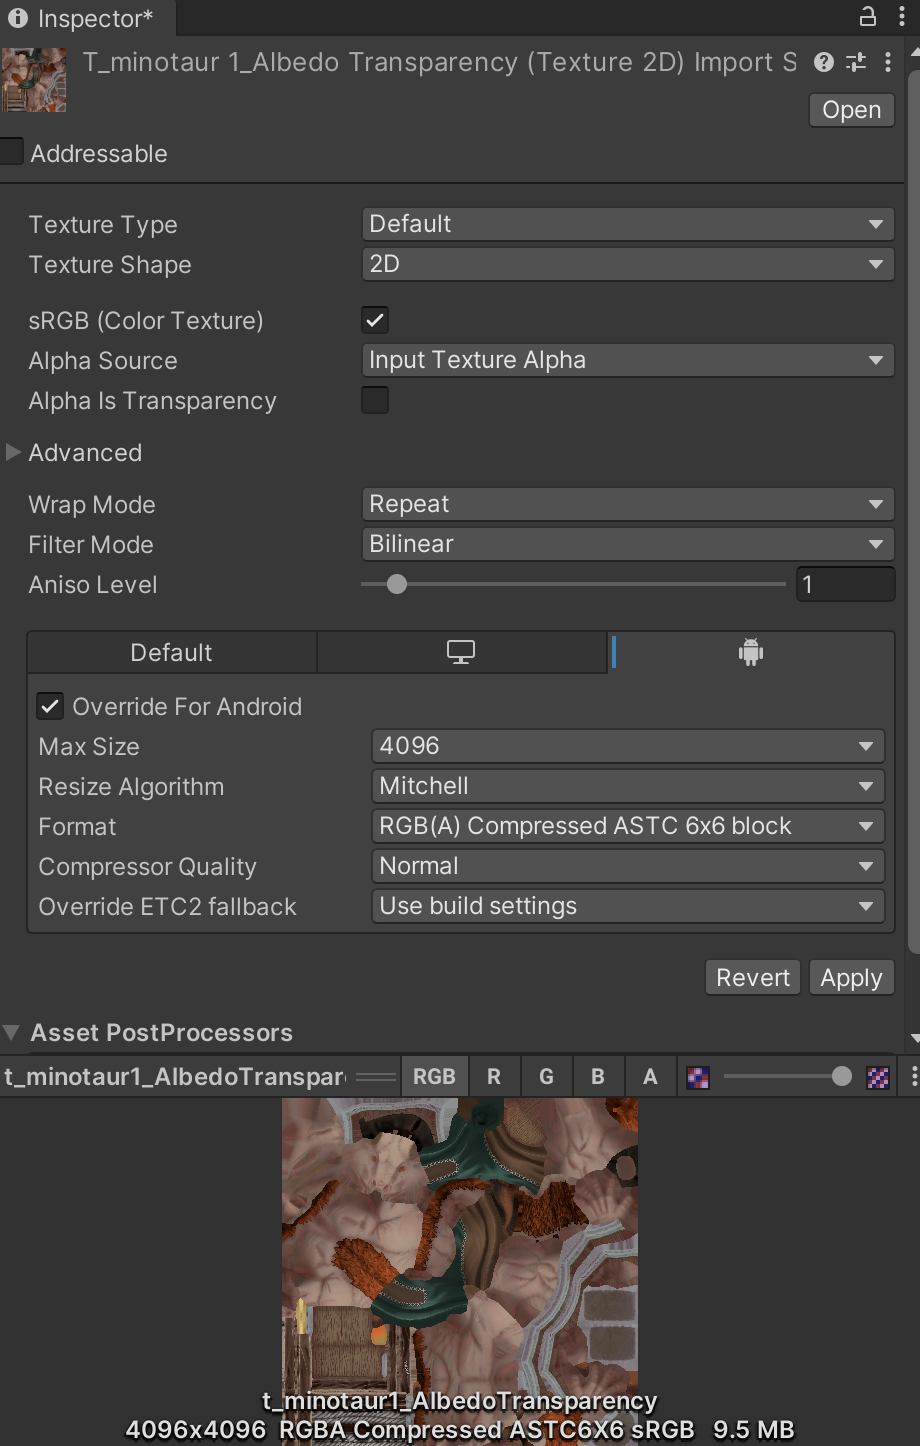Click the preset selector sliders icon
This screenshot has width=920, height=1446.
pos(856,62)
